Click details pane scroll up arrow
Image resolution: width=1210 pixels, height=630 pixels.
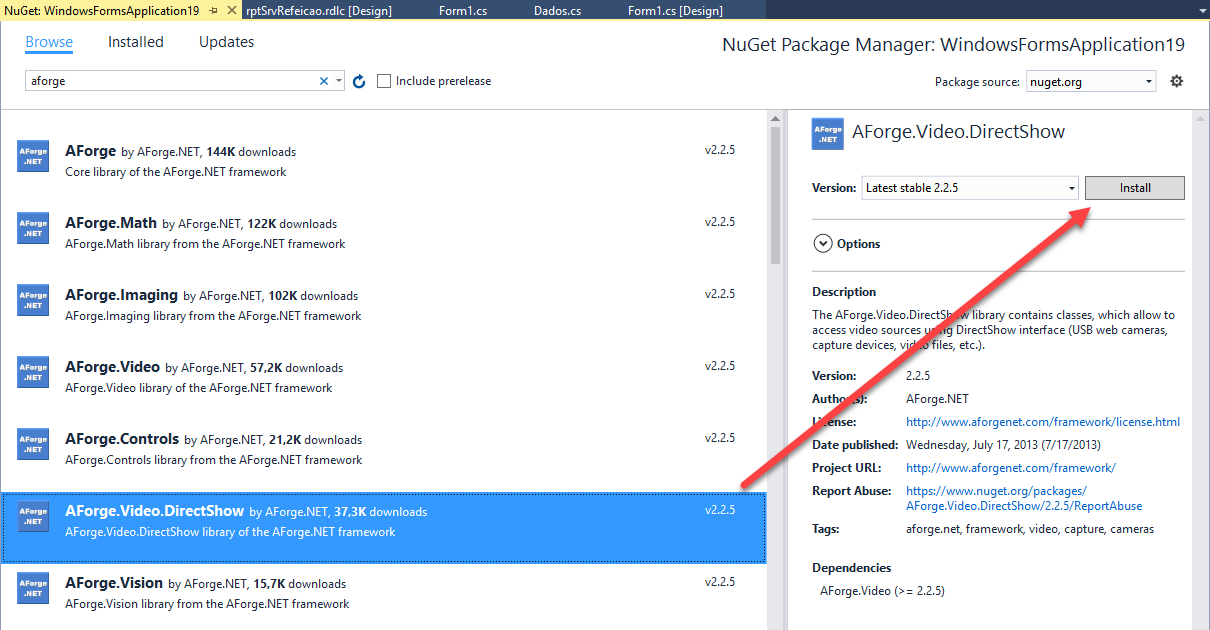click(1201, 118)
